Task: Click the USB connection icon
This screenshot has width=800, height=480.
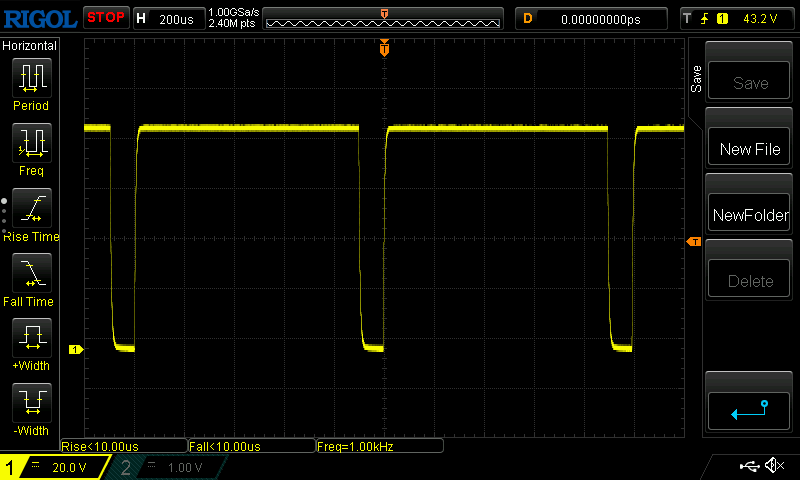Action: pyautogui.click(x=749, y=466)
